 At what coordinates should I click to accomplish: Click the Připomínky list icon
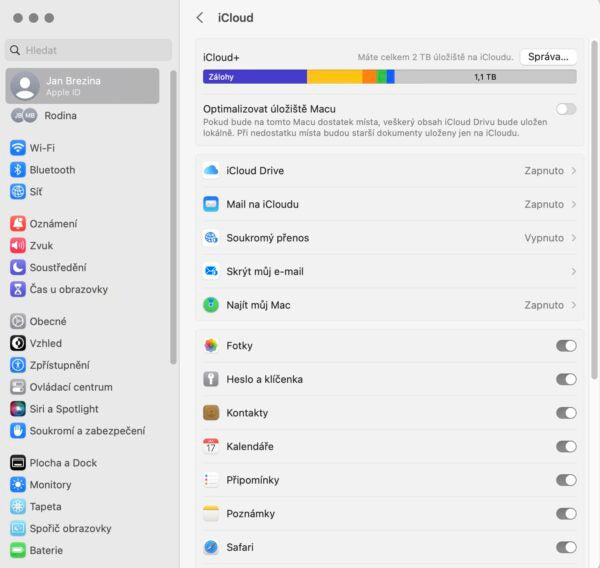pos(211,480)
